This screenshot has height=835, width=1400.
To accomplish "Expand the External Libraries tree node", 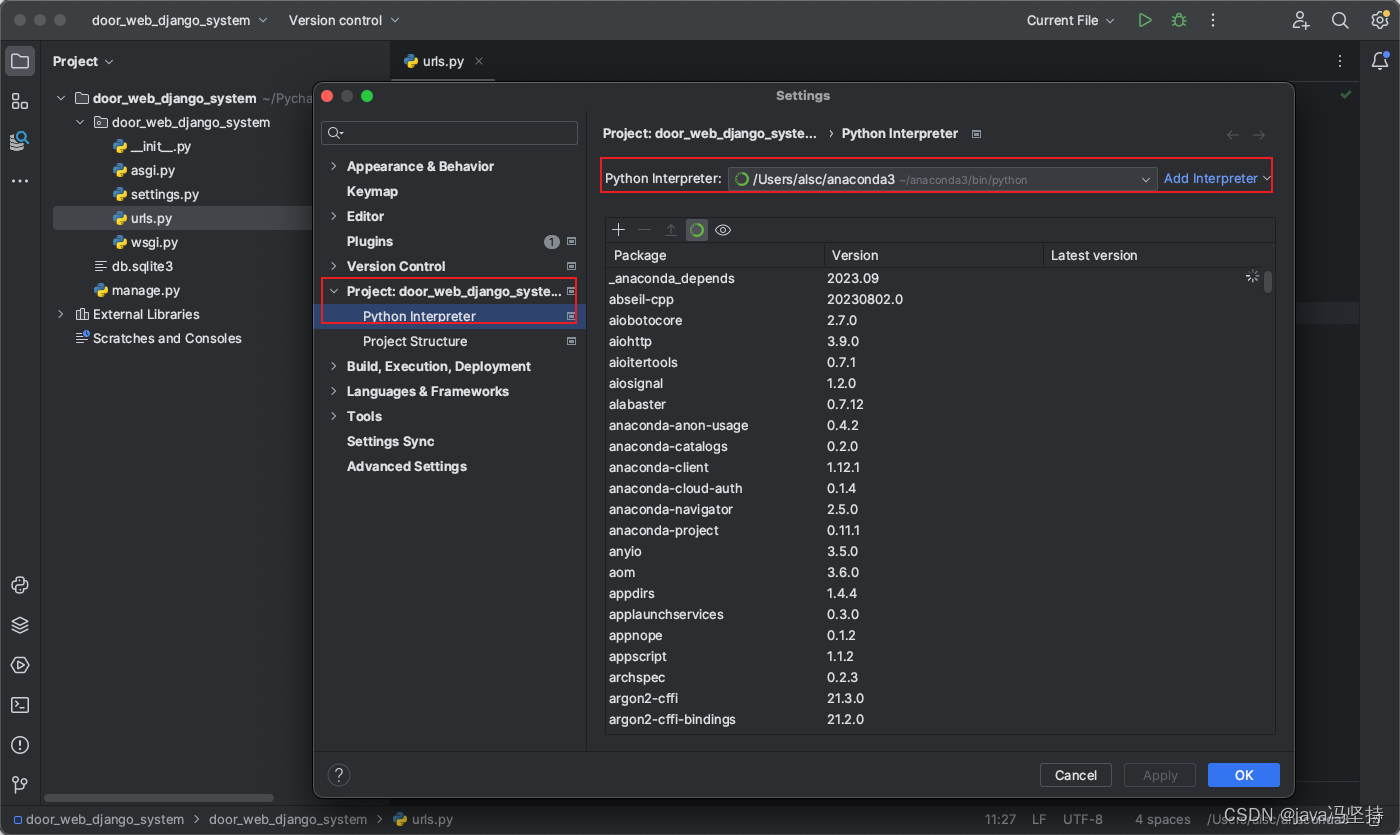I will pos(61,314).
